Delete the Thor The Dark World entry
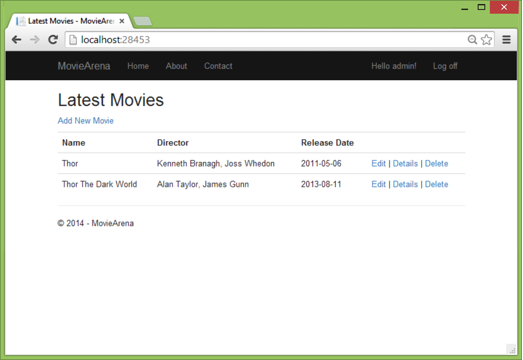This screenshot has height=360, width=523. tap(436, 184)
